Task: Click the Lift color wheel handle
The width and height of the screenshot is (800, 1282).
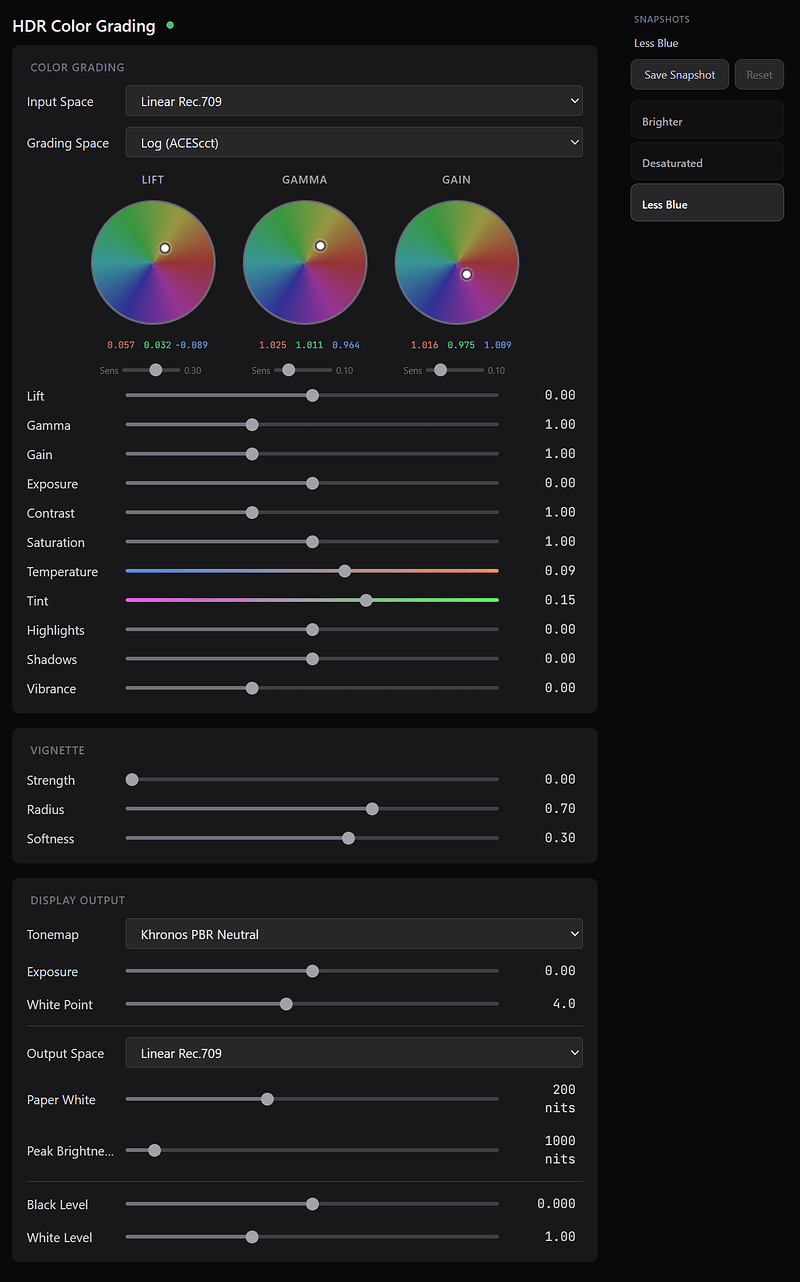Action: click(x=165, y=248)
